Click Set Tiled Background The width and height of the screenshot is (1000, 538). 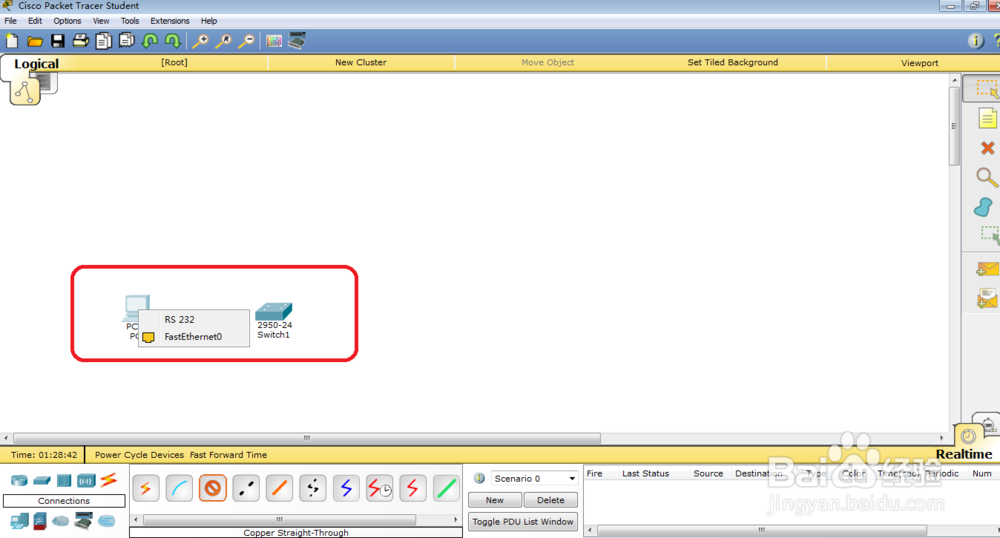[733, 62]
